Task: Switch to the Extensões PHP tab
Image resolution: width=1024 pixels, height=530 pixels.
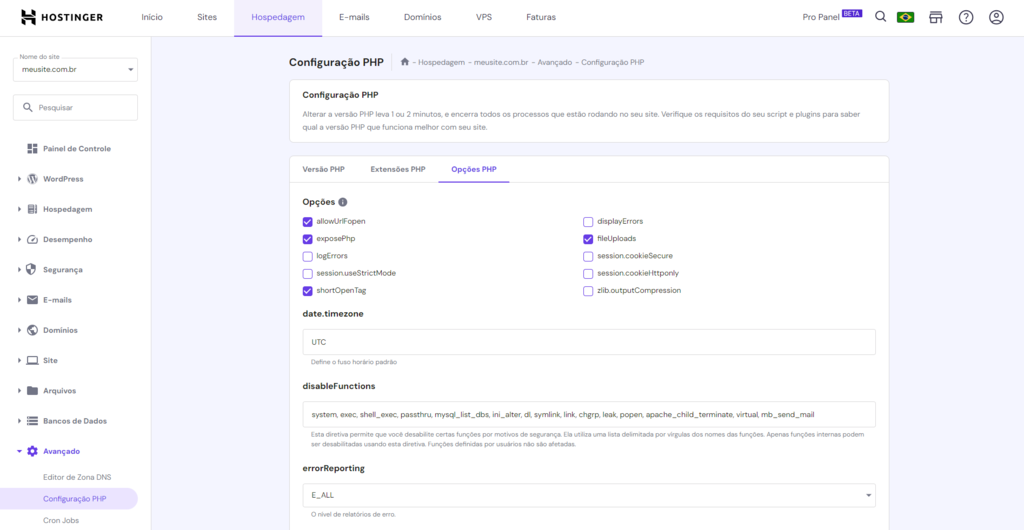Action: click(398, 169)
